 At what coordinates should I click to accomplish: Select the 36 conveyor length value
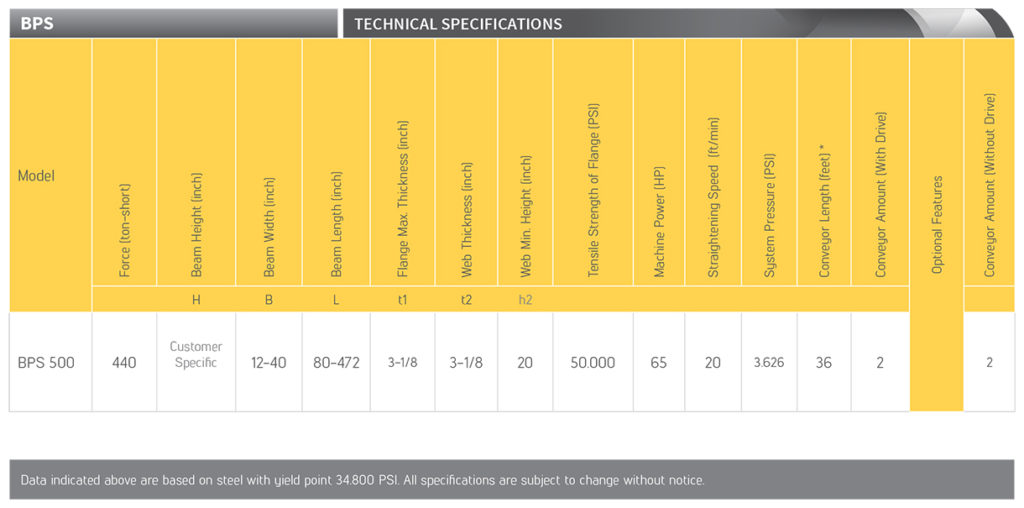(823, 362)
